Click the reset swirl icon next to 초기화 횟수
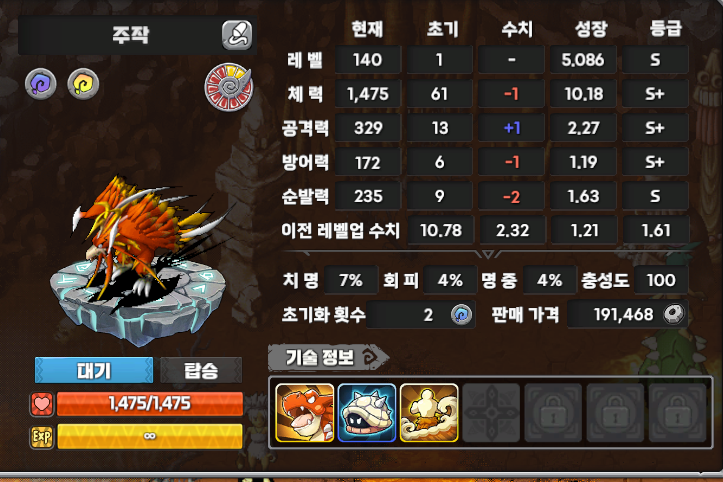723x482 pixels. [x=462, y=315]
